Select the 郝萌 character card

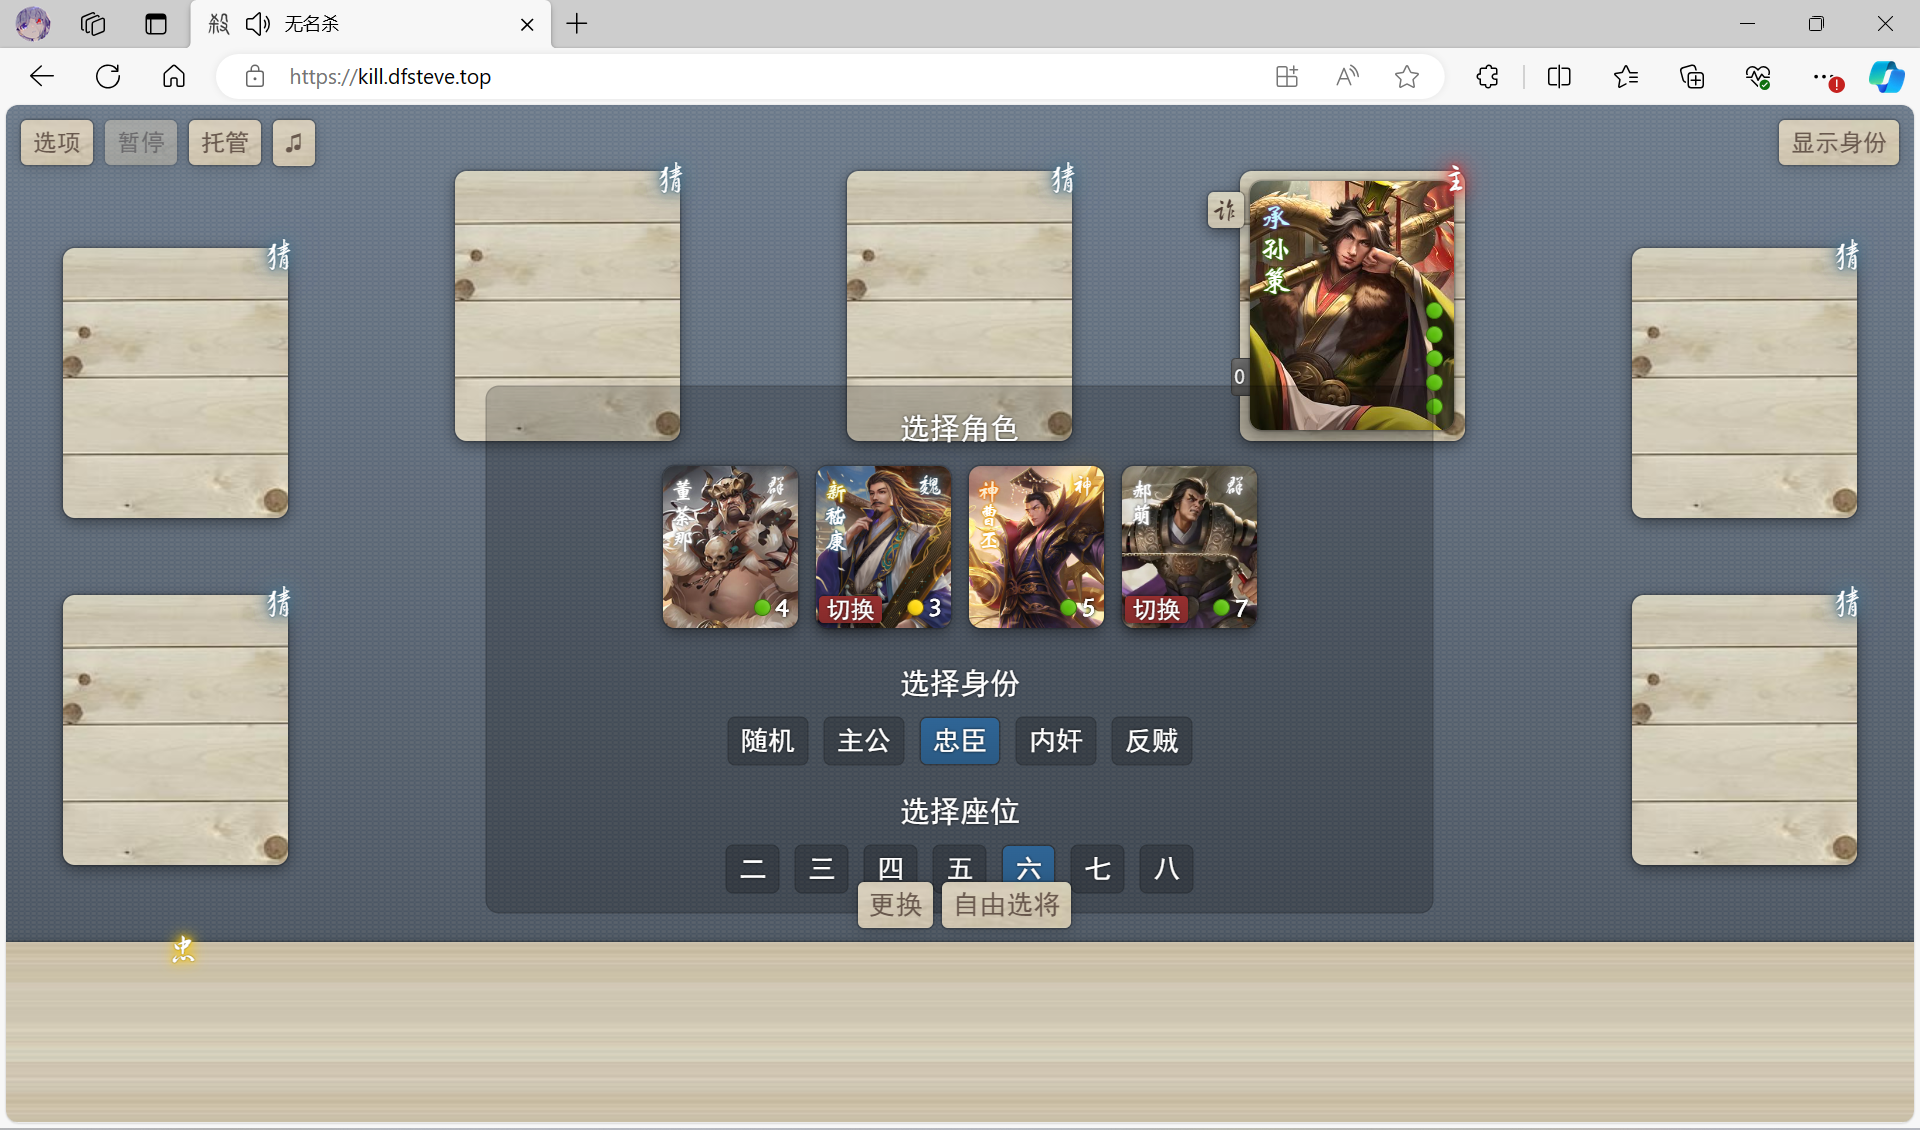pos(1189,547)
